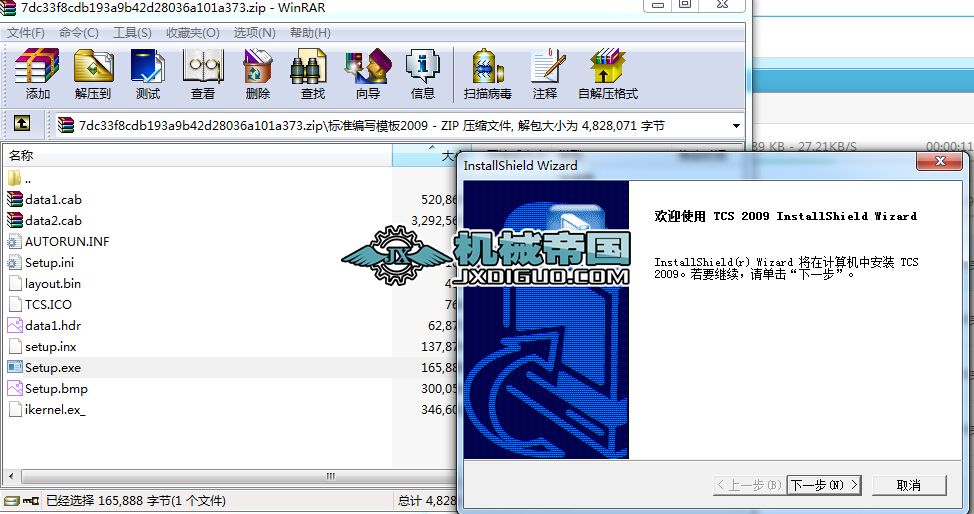
Task: Sort by the Name (名称) column header
Action: pyautogui.click(x=198, y=155)
